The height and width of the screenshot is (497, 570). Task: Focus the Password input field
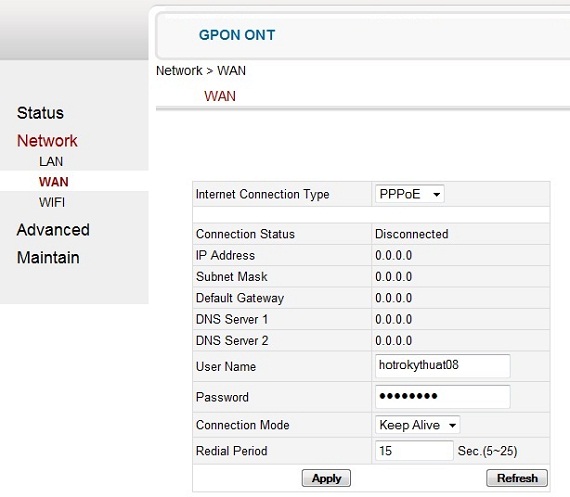(442, 397)
